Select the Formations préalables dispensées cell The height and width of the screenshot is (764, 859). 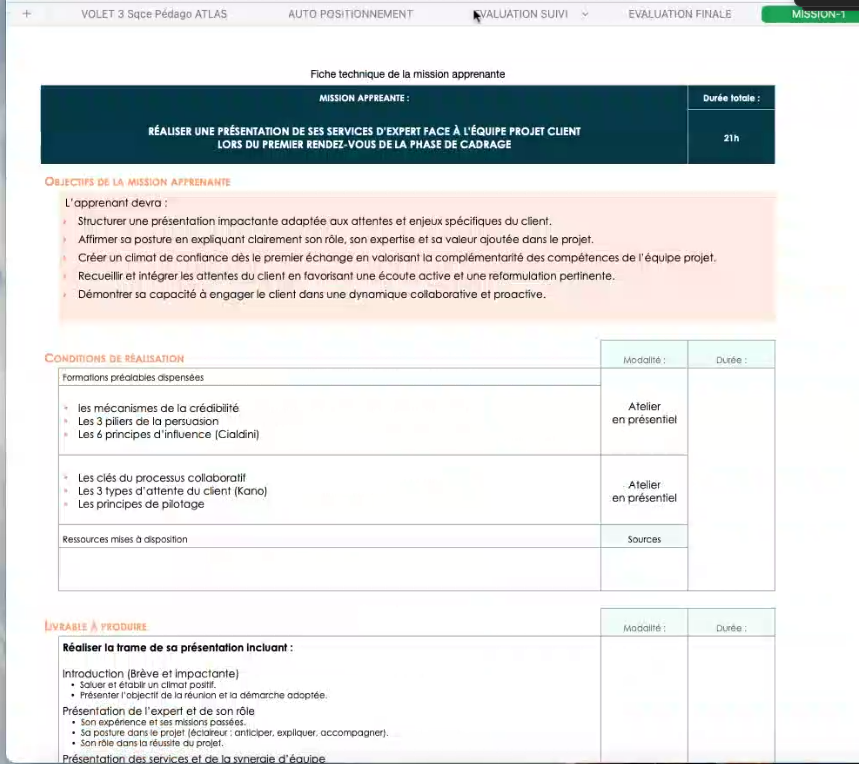(x=132, y=378)
